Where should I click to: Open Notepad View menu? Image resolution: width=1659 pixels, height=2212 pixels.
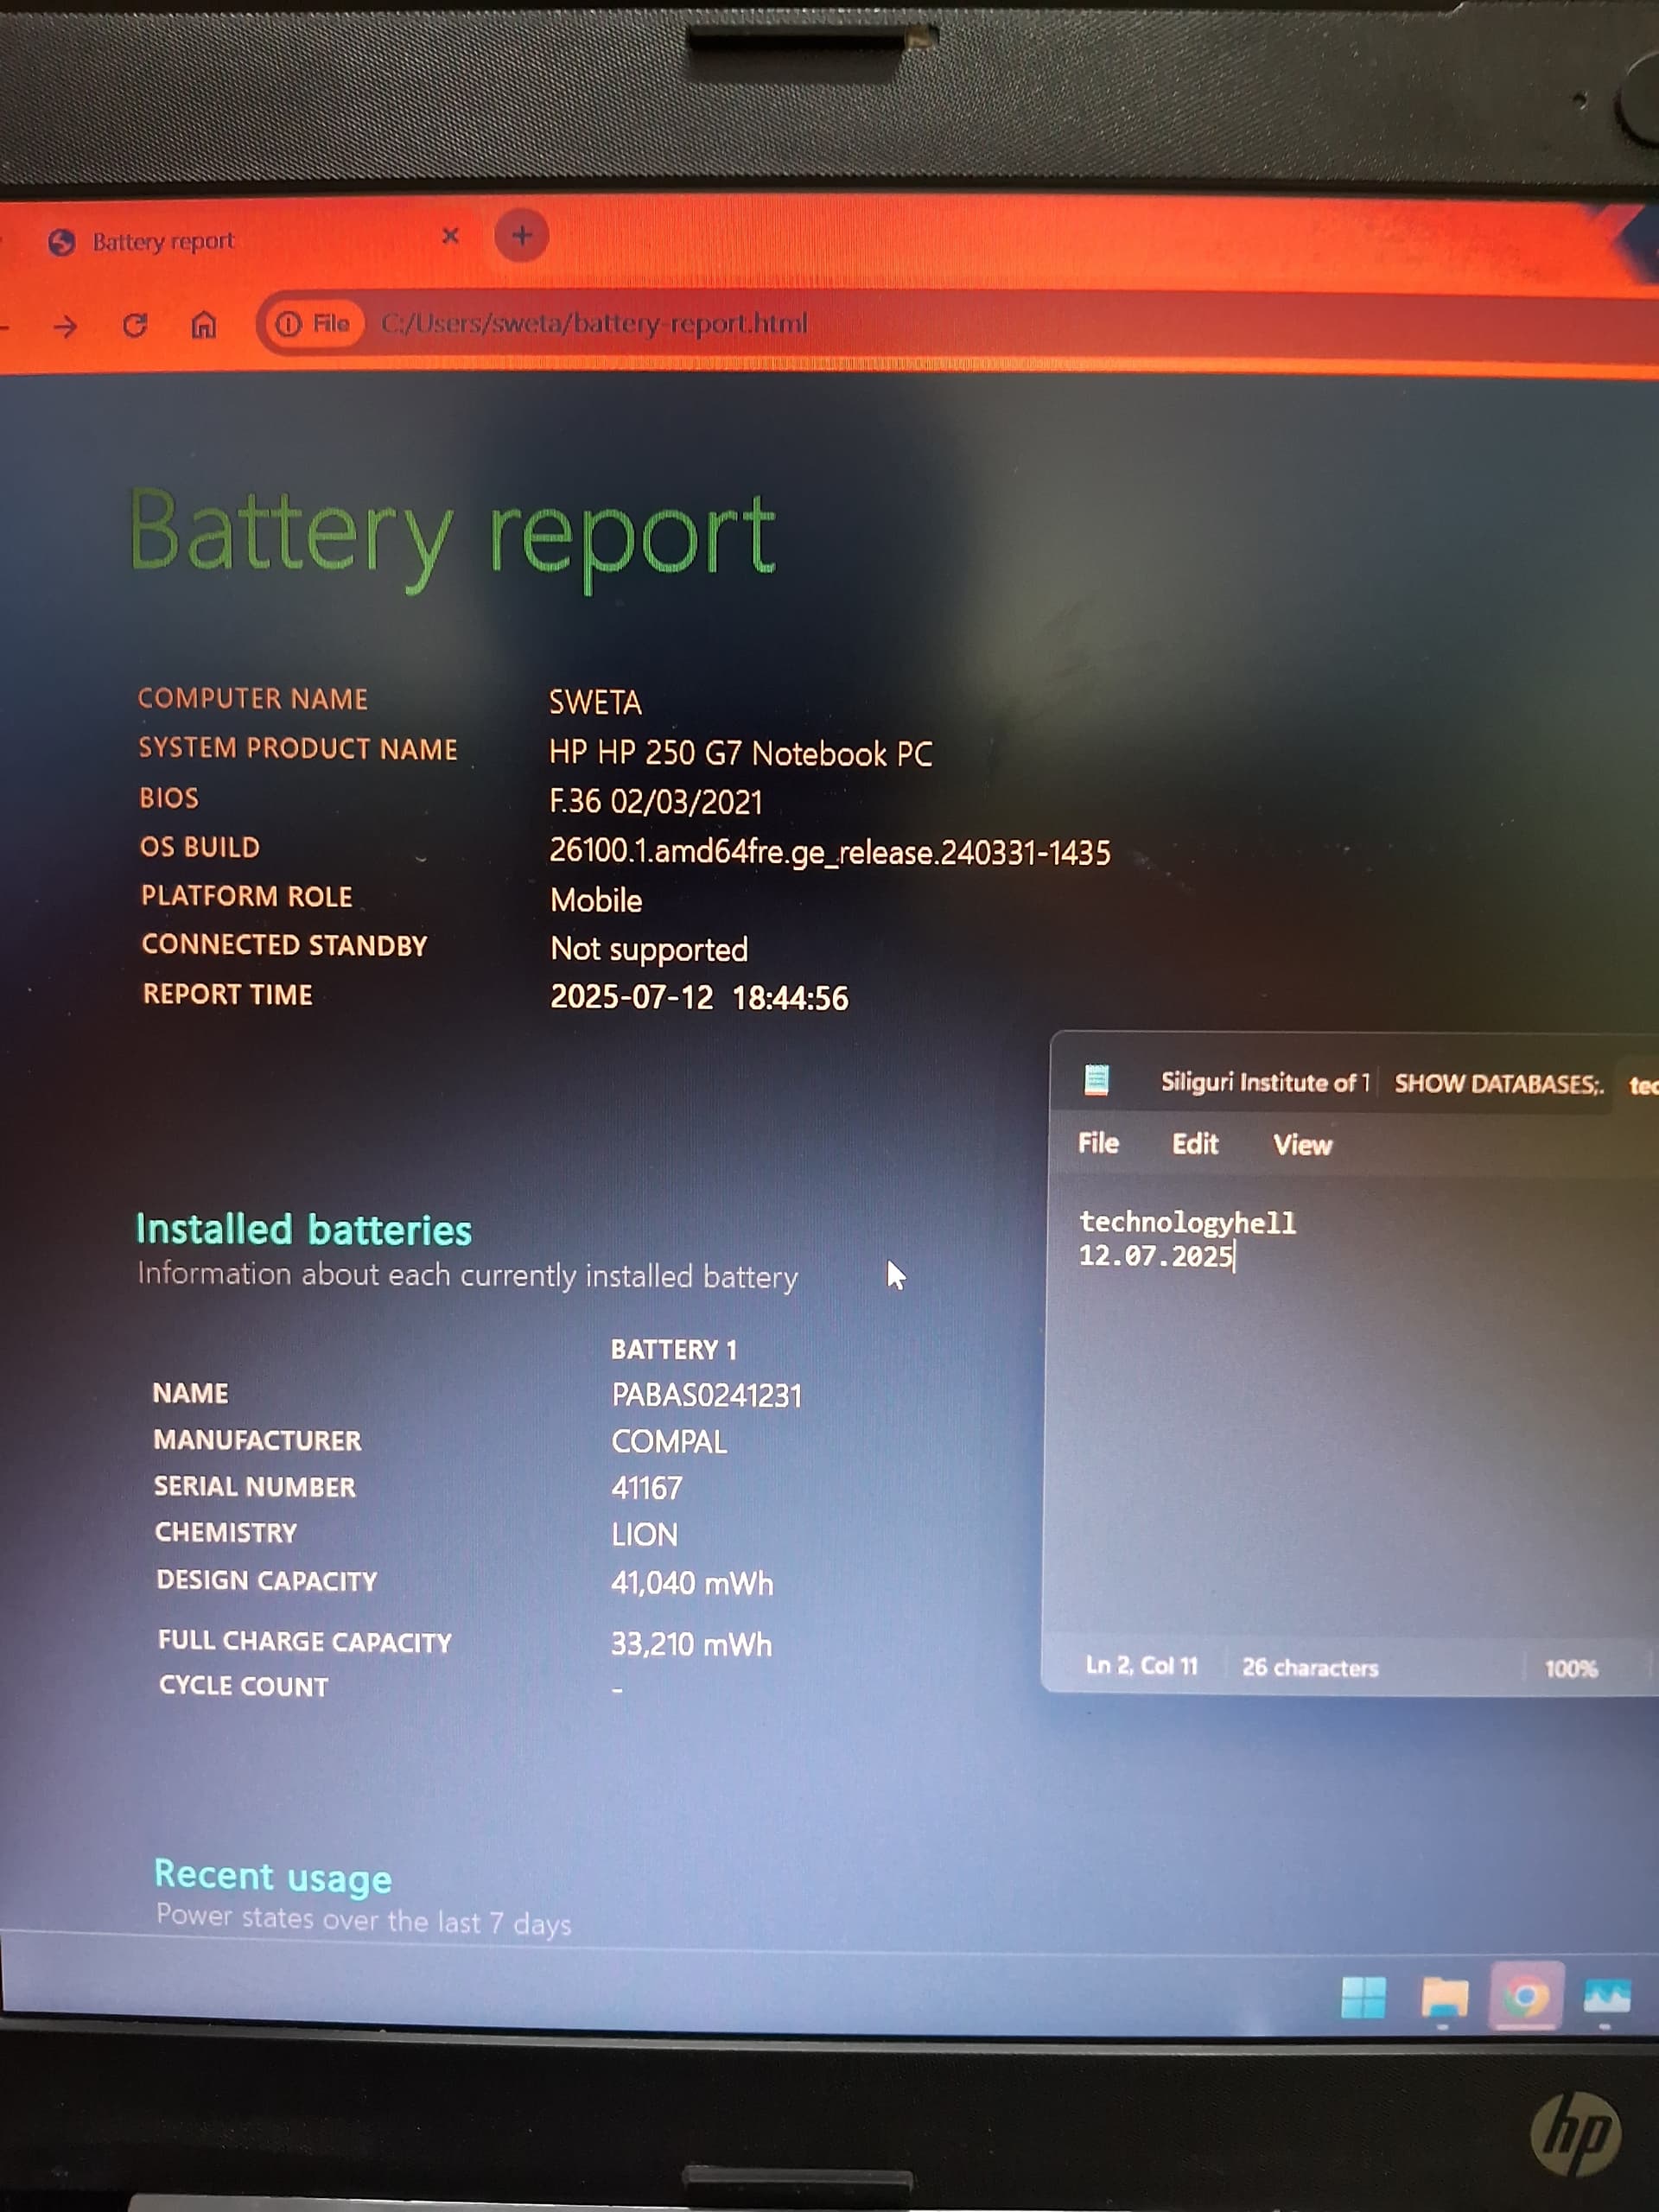1302,1145
